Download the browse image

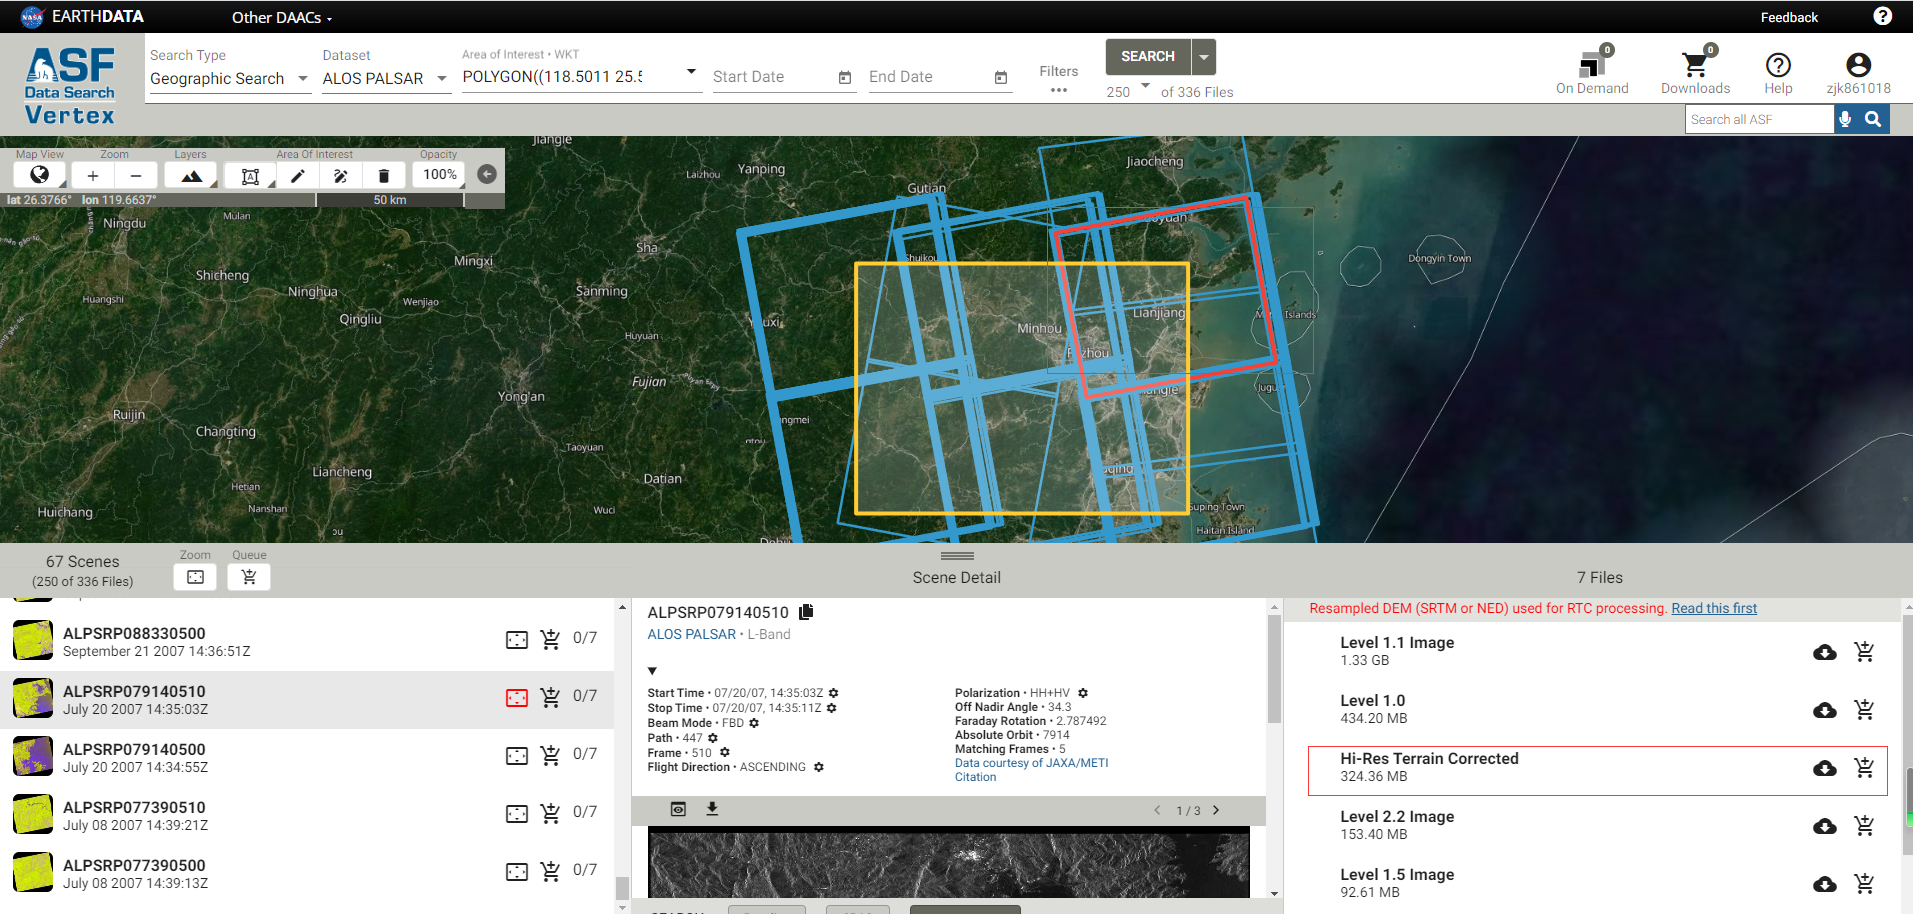pyautogui.click(x=712, y=809)
